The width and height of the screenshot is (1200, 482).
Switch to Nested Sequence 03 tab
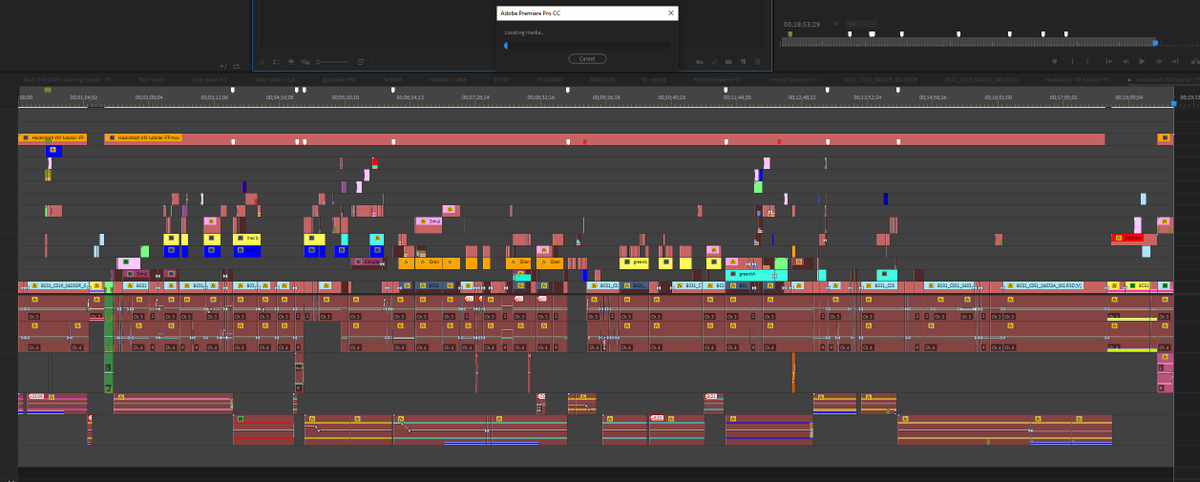pos(717,78)
